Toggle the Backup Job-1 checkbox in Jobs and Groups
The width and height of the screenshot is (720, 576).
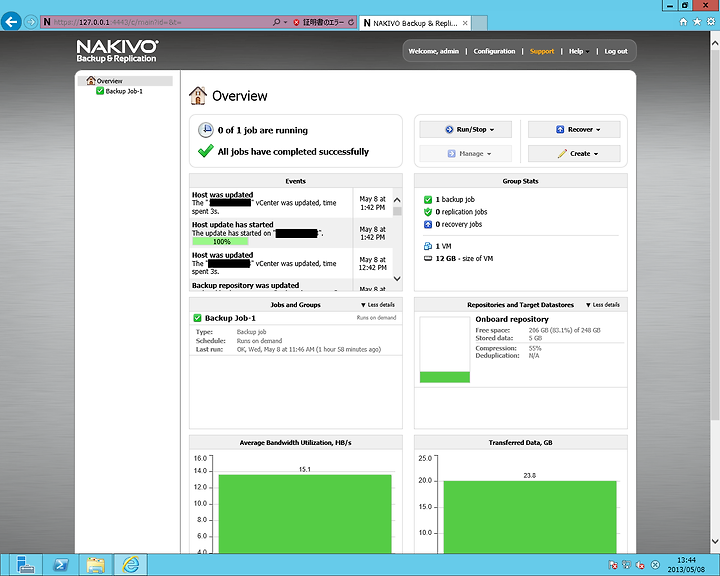197,318
